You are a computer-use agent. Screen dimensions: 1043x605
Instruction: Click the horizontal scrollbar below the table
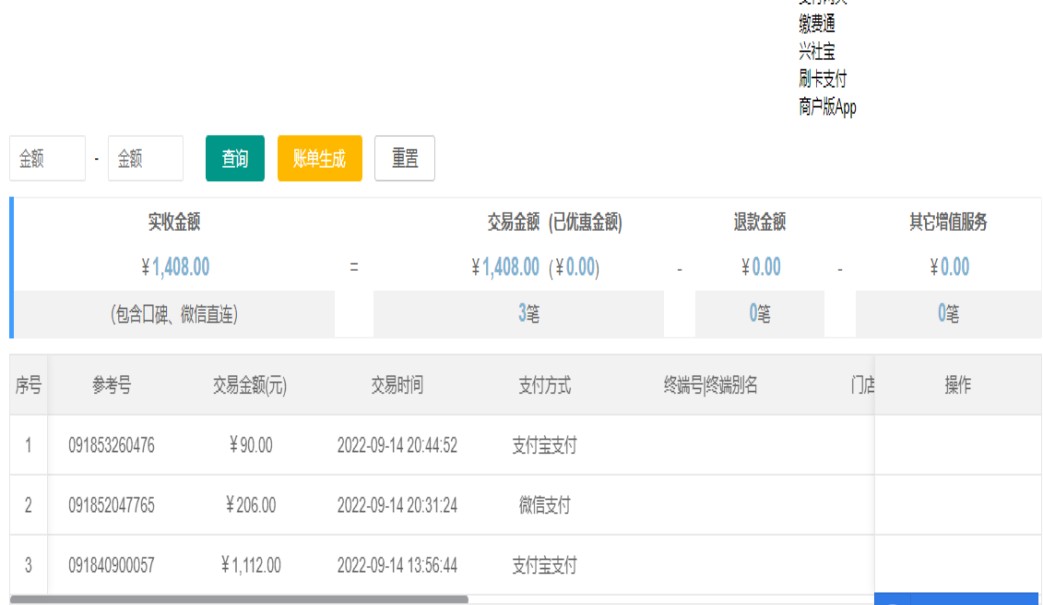tap(240, 600)
